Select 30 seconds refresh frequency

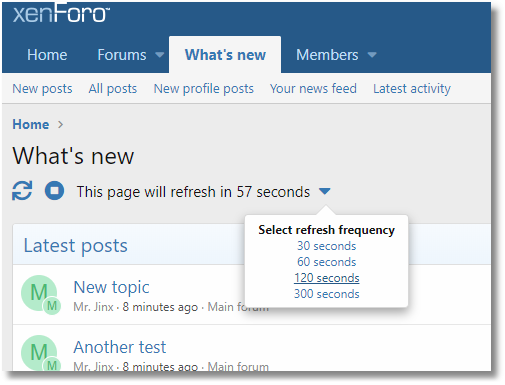tap(326, 246)
